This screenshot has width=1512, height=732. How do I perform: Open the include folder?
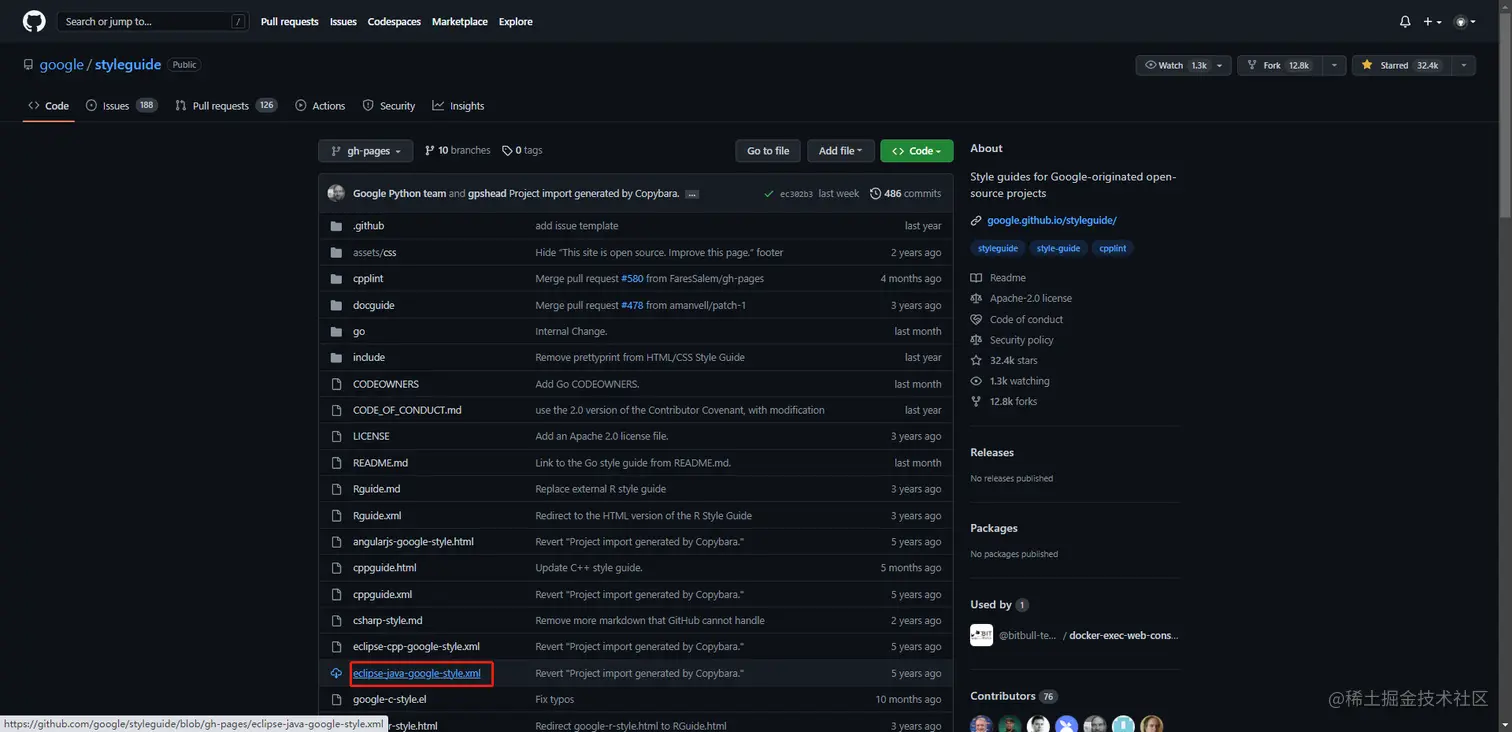369,357
